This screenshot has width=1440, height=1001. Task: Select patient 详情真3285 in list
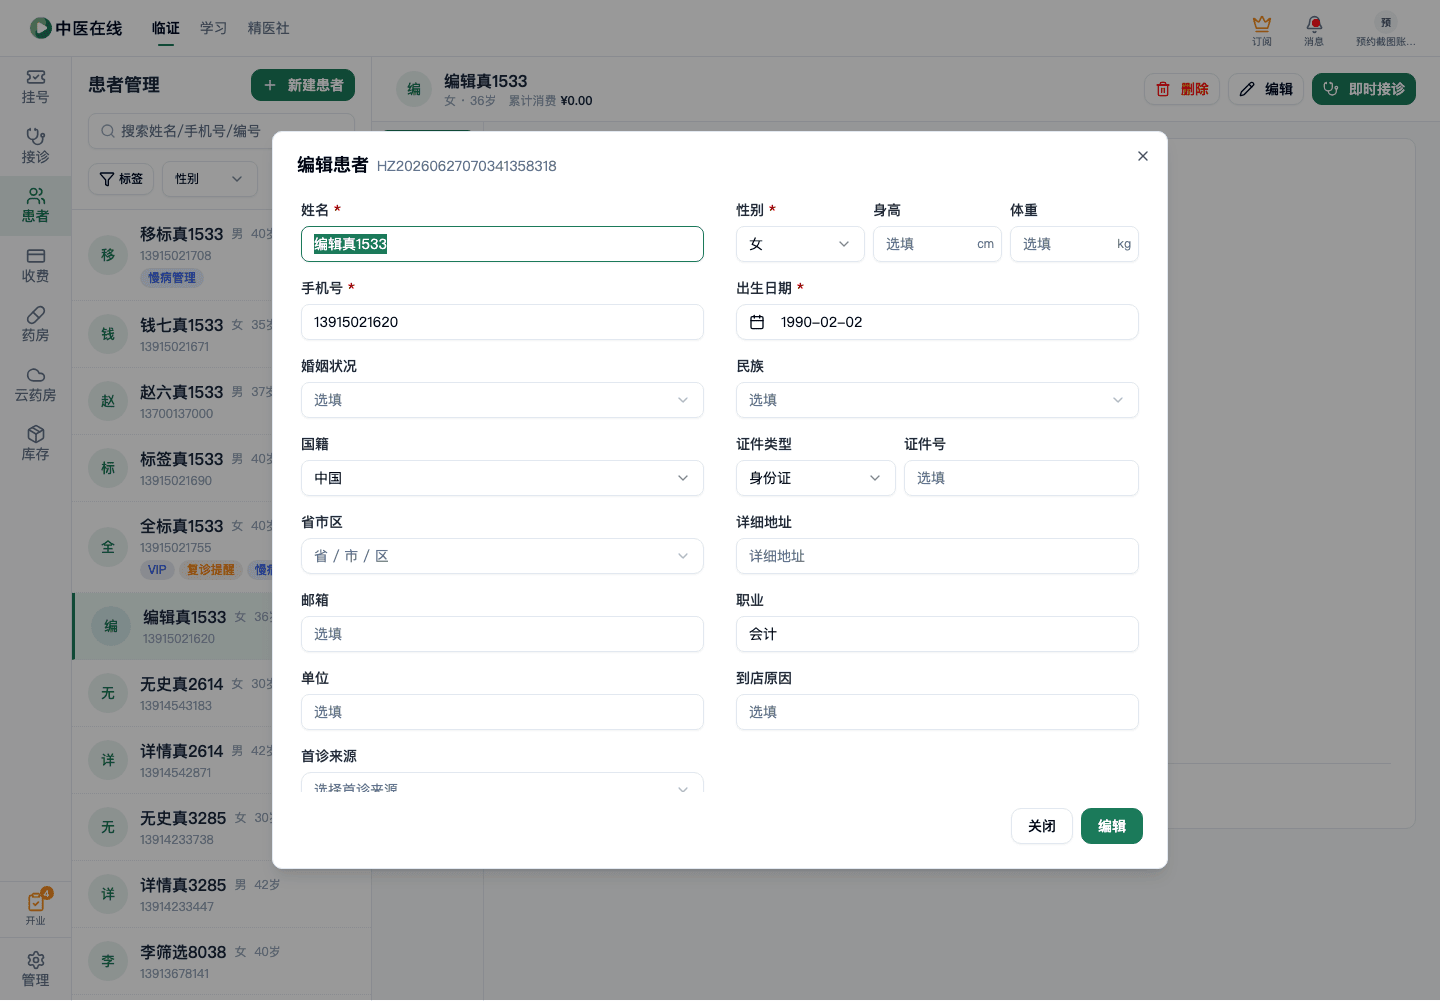coord(221,894)
